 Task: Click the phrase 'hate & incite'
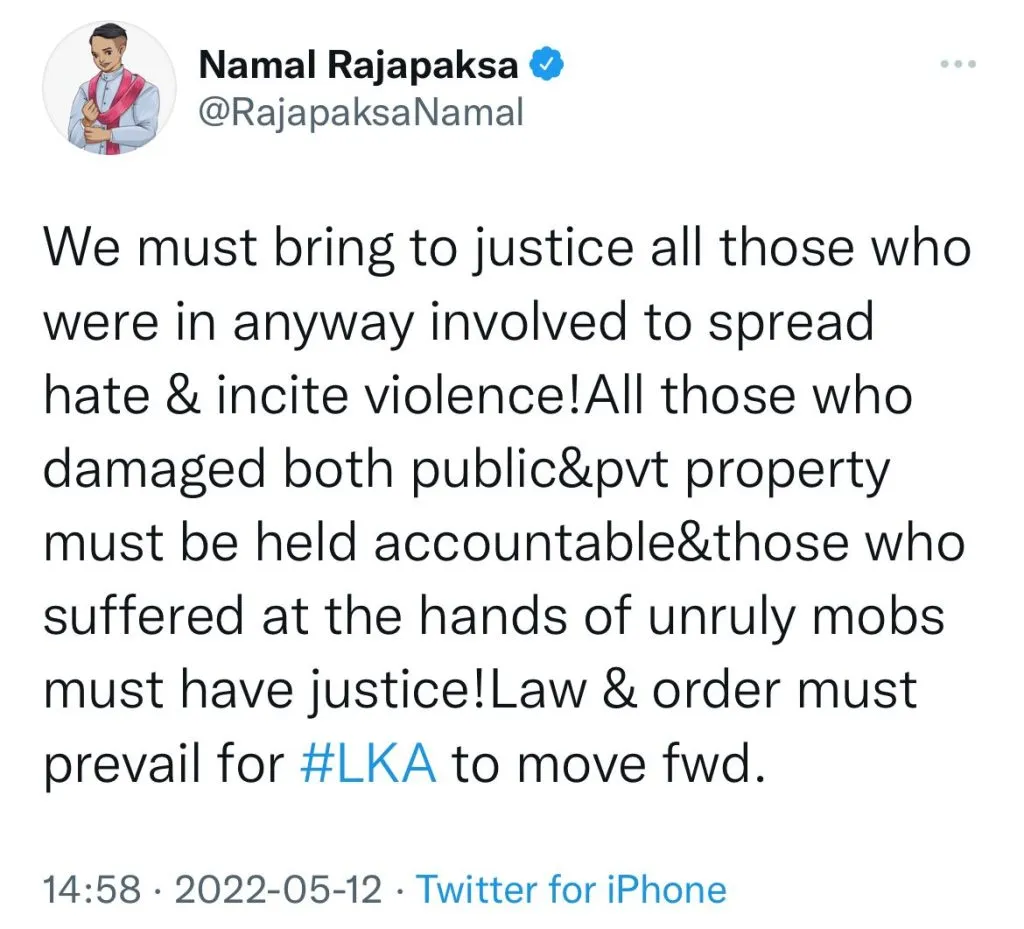click(x=195, y=396)
